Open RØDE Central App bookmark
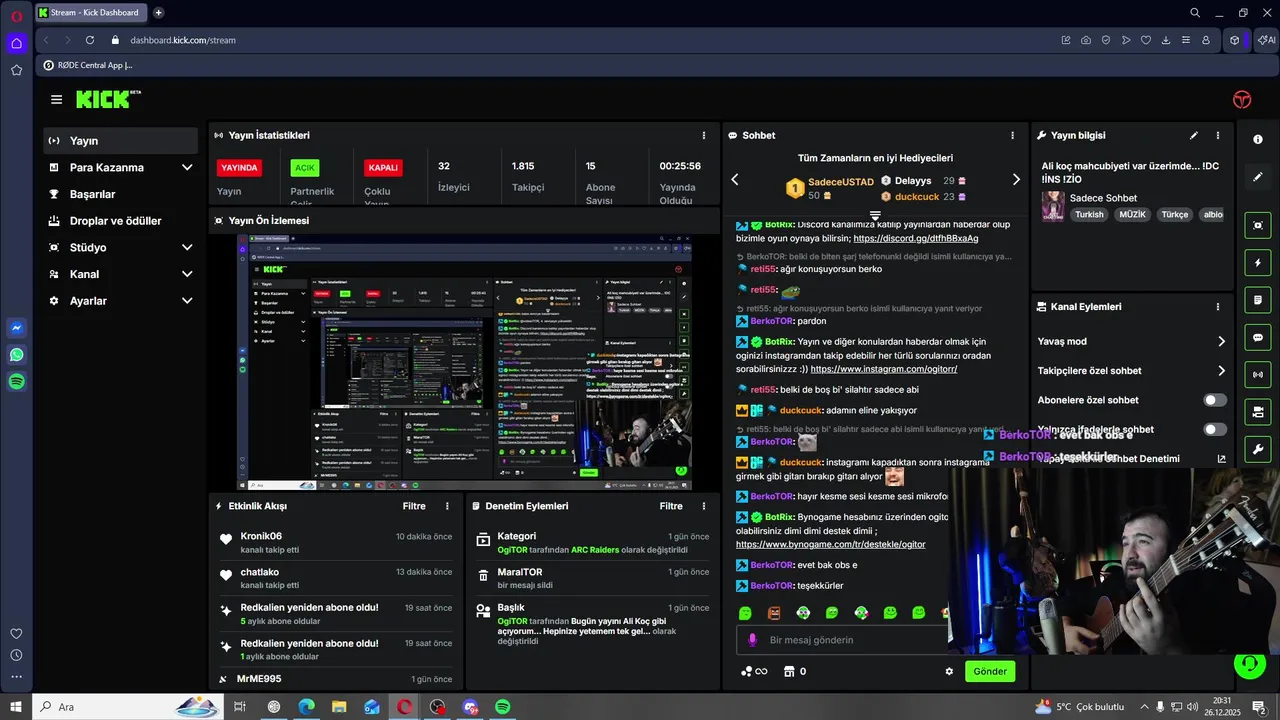The width and height of the screenshot is (1280, 720). (87, 65)
